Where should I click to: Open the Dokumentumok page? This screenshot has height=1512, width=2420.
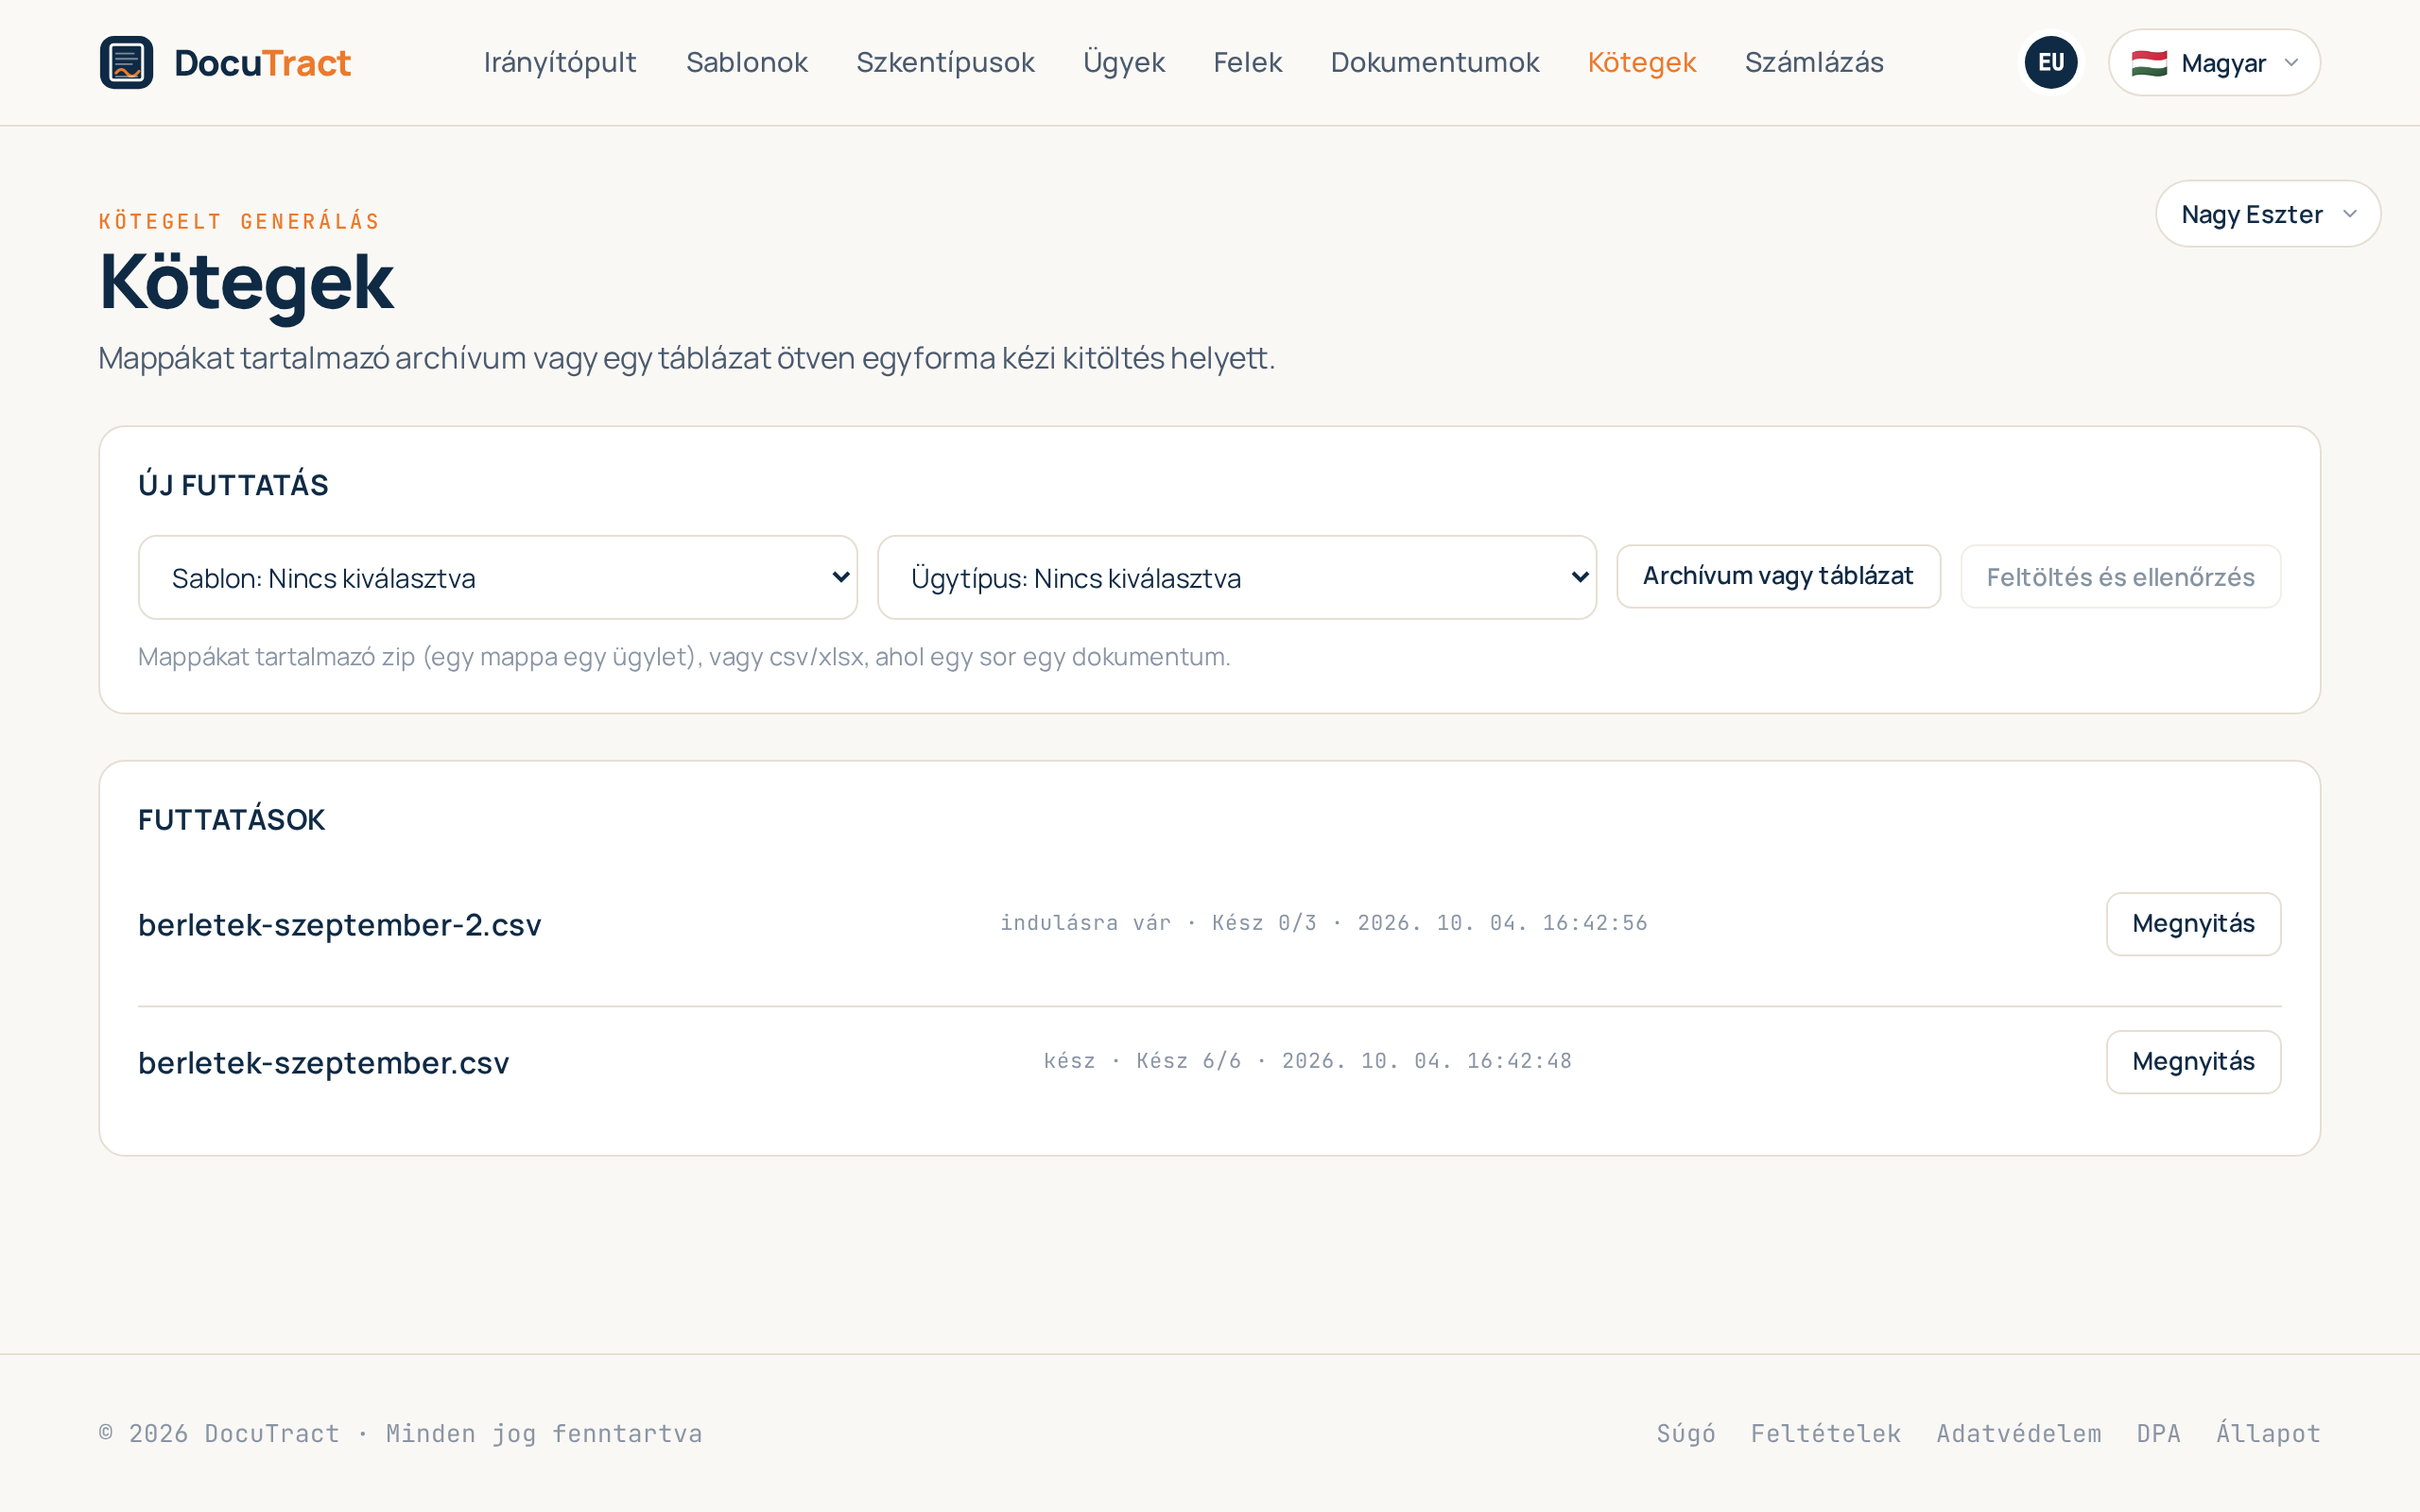pyautogui.click(x=1434, y=62)
